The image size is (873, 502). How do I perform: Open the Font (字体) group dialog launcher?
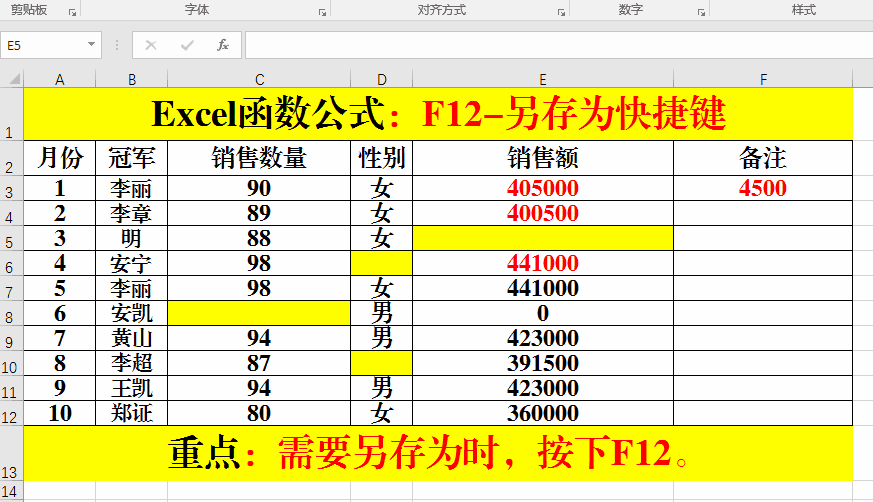322,12
